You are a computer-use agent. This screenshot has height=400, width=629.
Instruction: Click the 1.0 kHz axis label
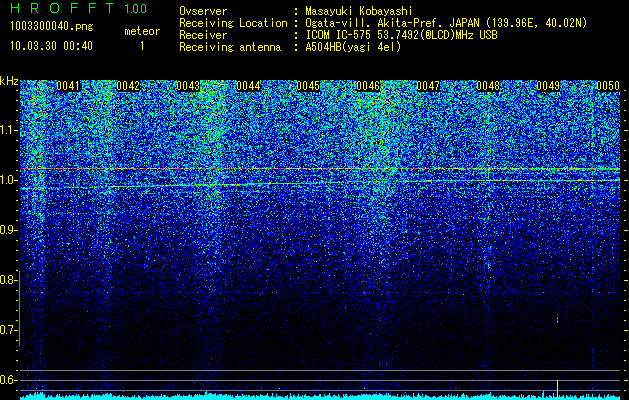pyautogui.click(x=8, y=180)
